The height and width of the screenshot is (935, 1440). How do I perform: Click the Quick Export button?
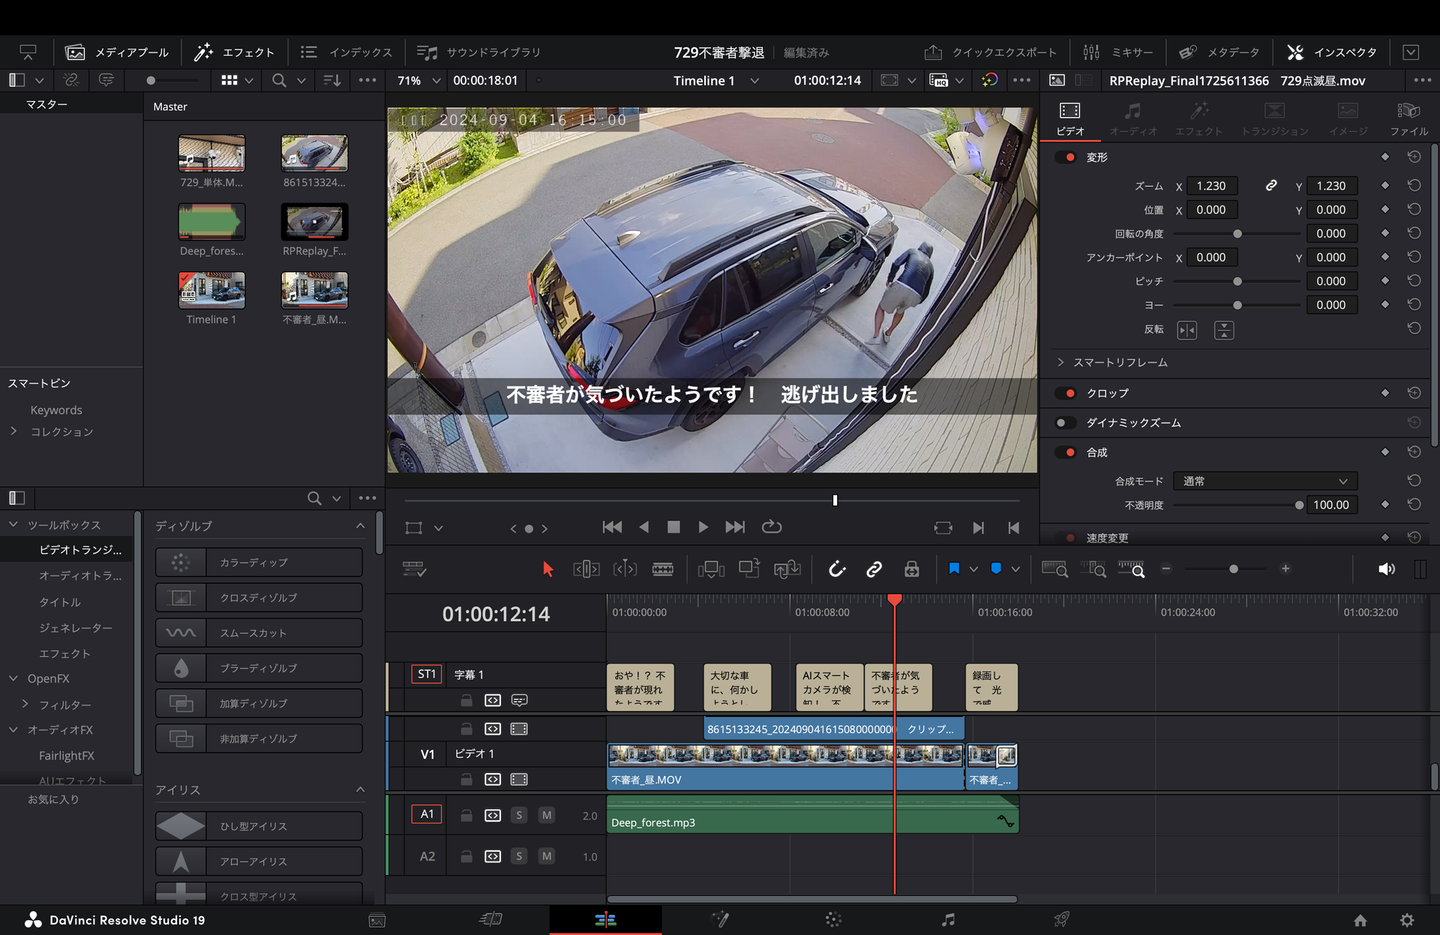[990, 52]
